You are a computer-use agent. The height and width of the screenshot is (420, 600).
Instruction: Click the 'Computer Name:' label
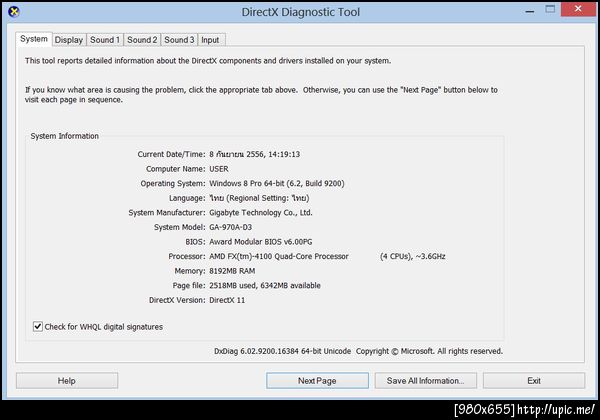(x=176, y=169)
